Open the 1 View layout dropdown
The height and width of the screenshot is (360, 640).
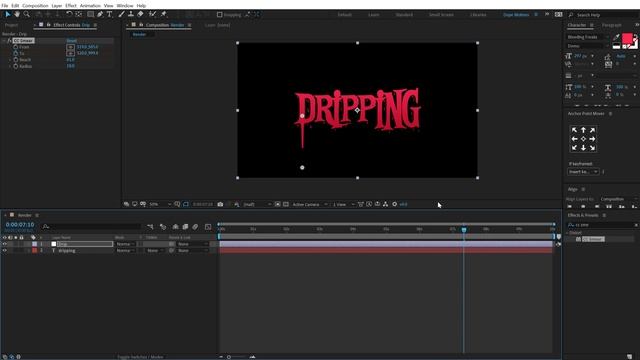(343, 204)
